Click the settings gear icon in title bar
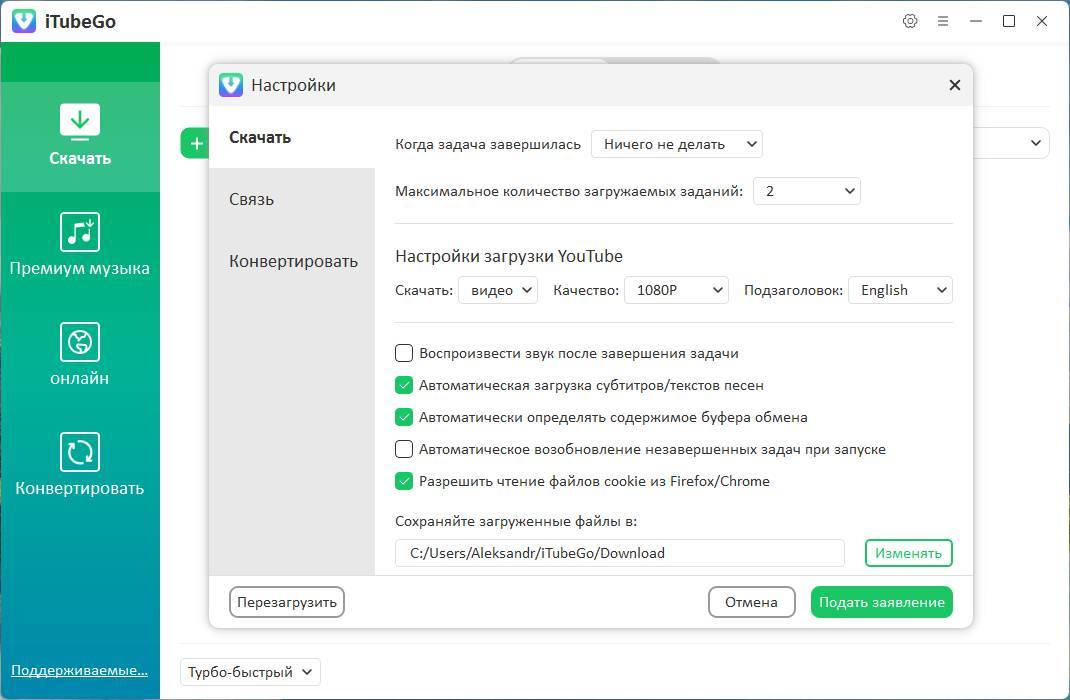 (x=910, y=21)
